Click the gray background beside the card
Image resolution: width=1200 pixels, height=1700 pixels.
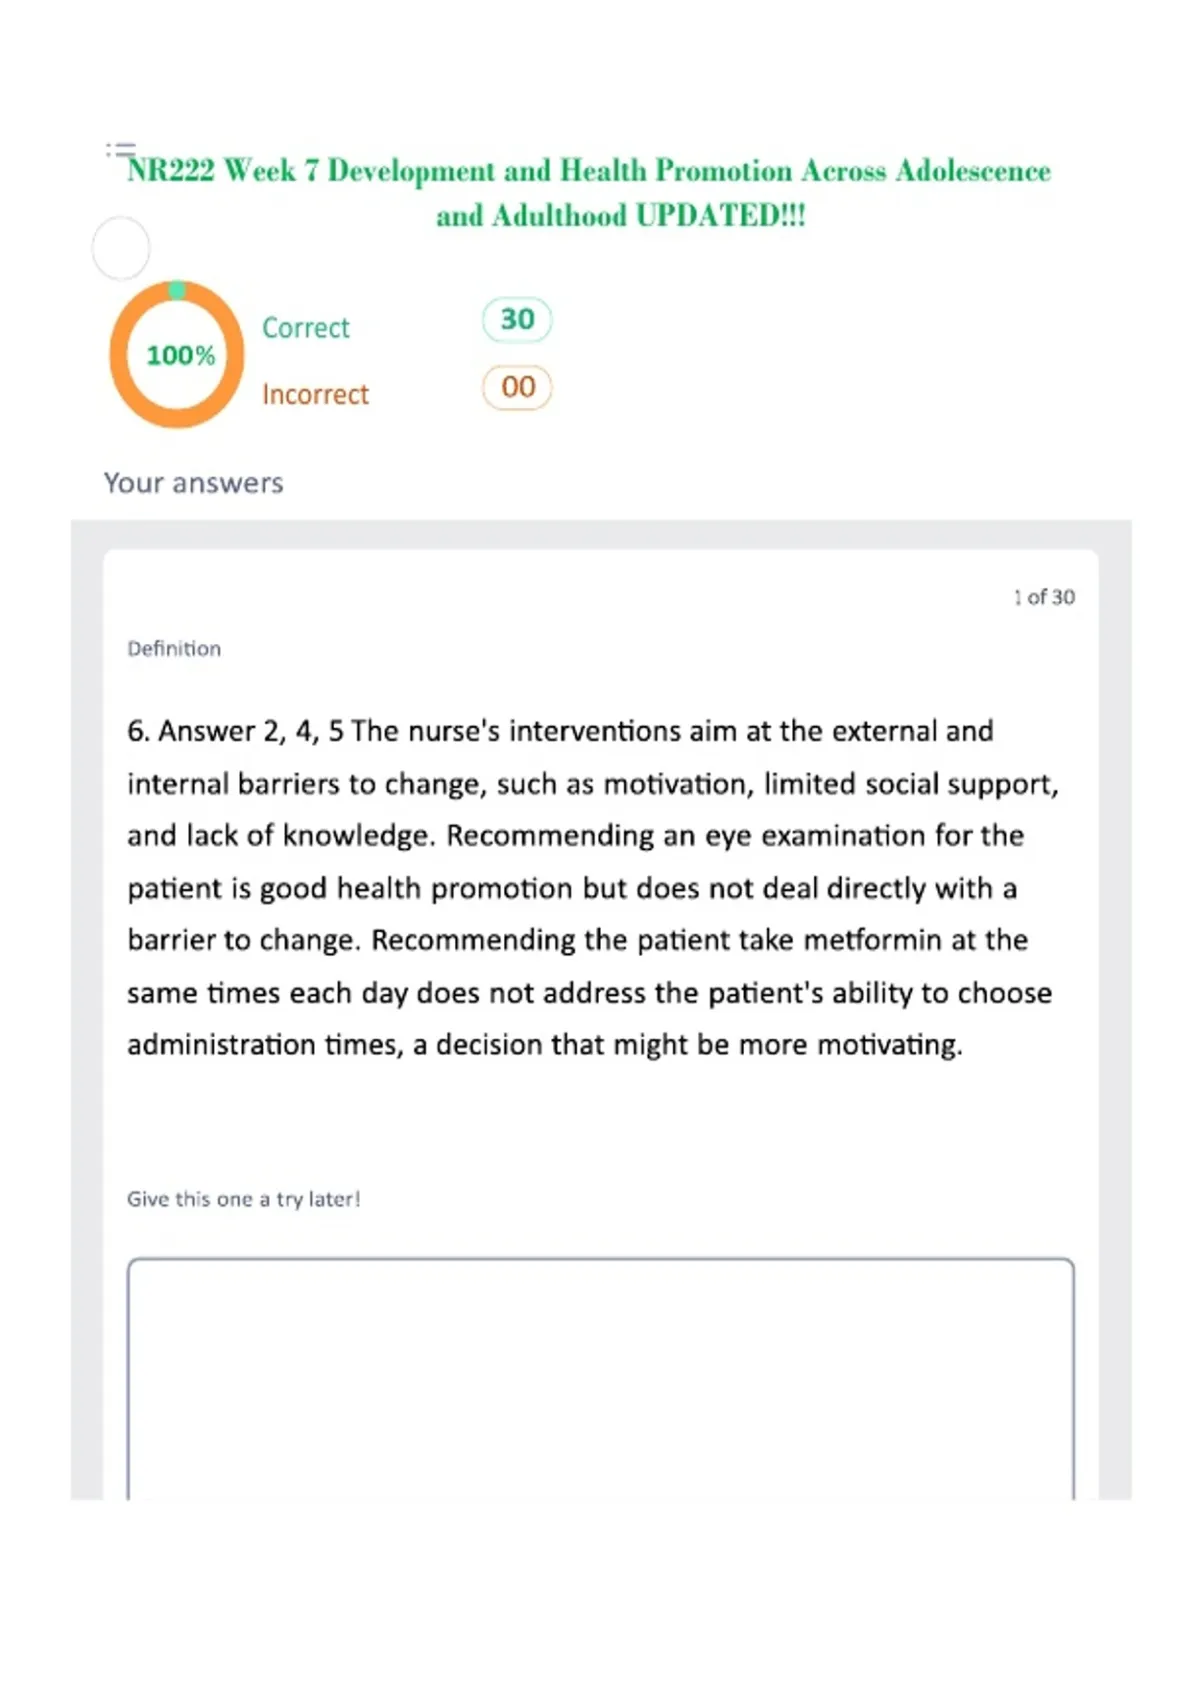pos(86,1000)
